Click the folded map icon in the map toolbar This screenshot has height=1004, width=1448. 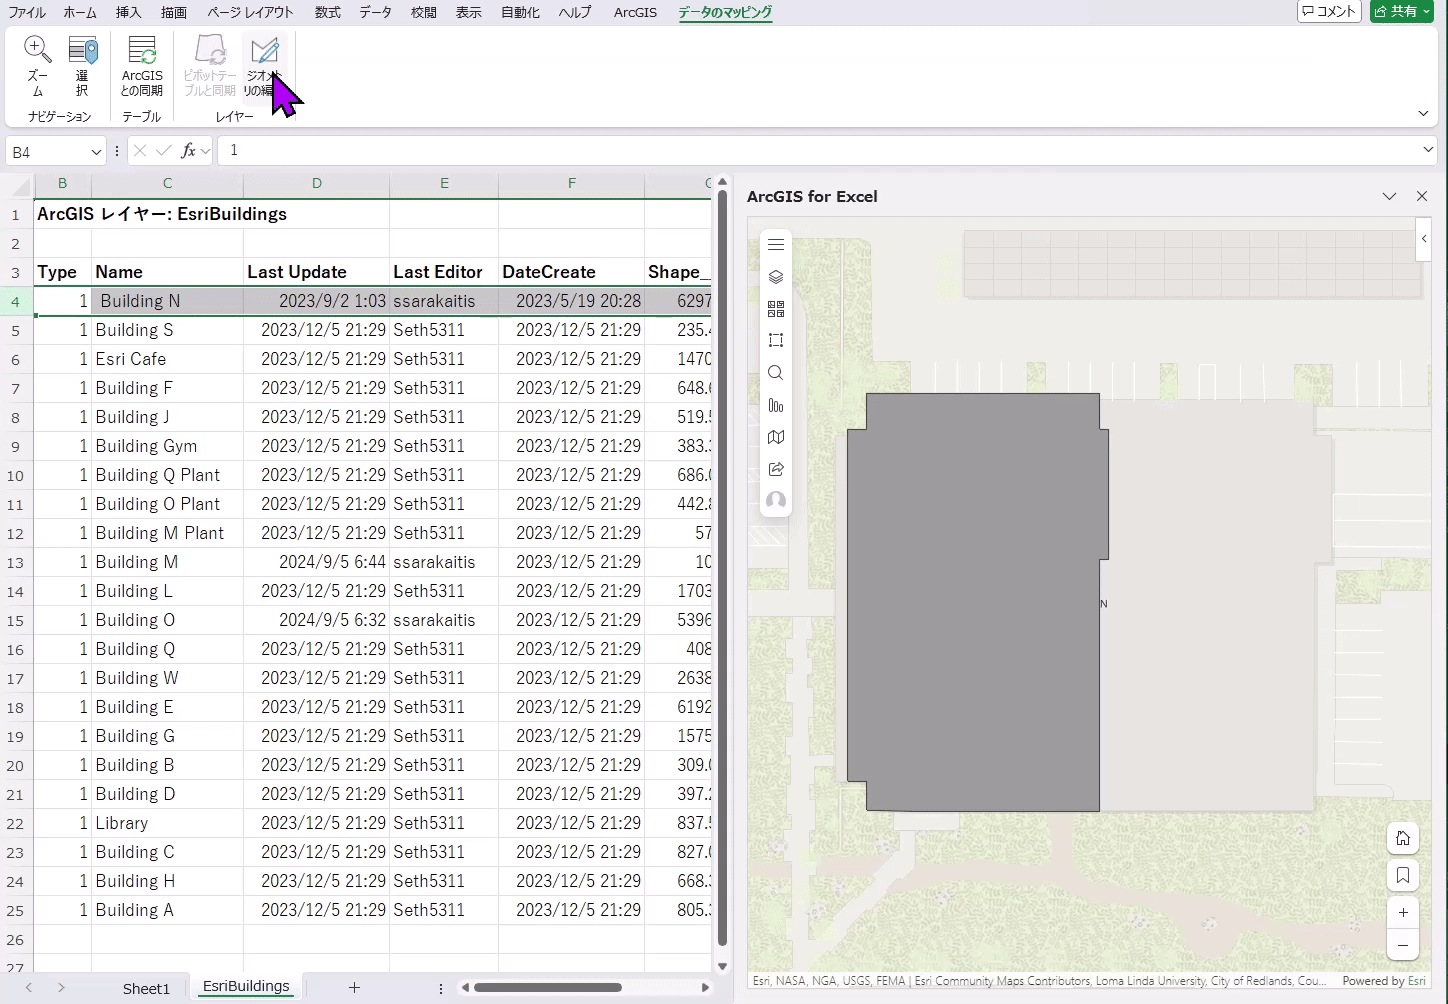pyautogui.click(x=776, y=437)
